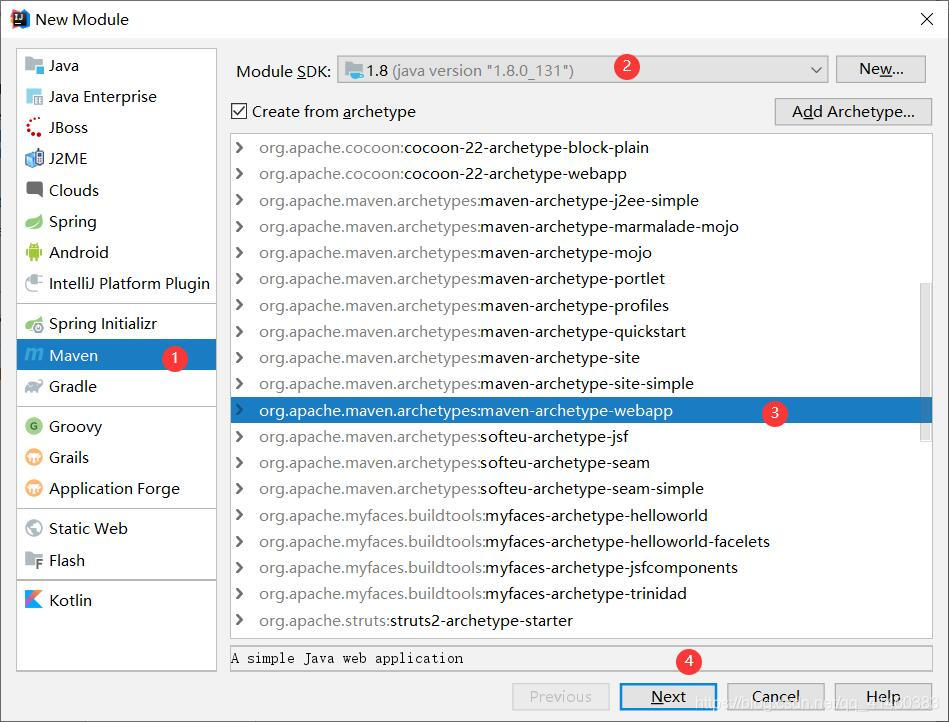This screenshot has width=949, height=722.
Task: Click the Add Archetype... button
Action: tap(853, 112)
